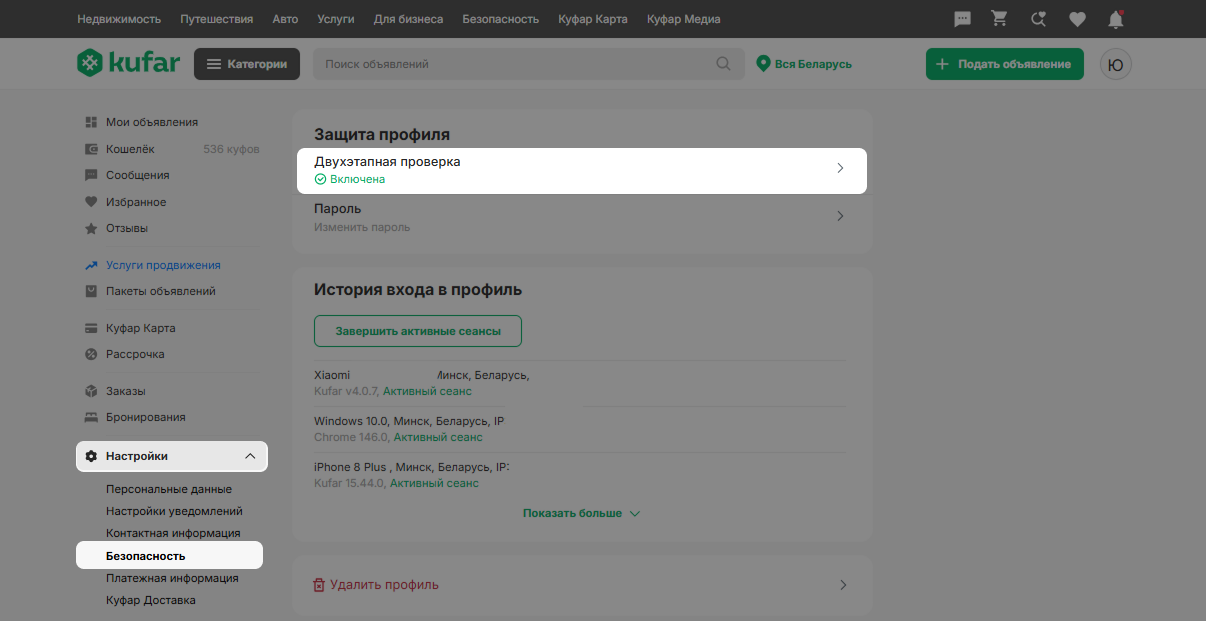Click the 536 куфов wallet balance

[x=231, y=149]
